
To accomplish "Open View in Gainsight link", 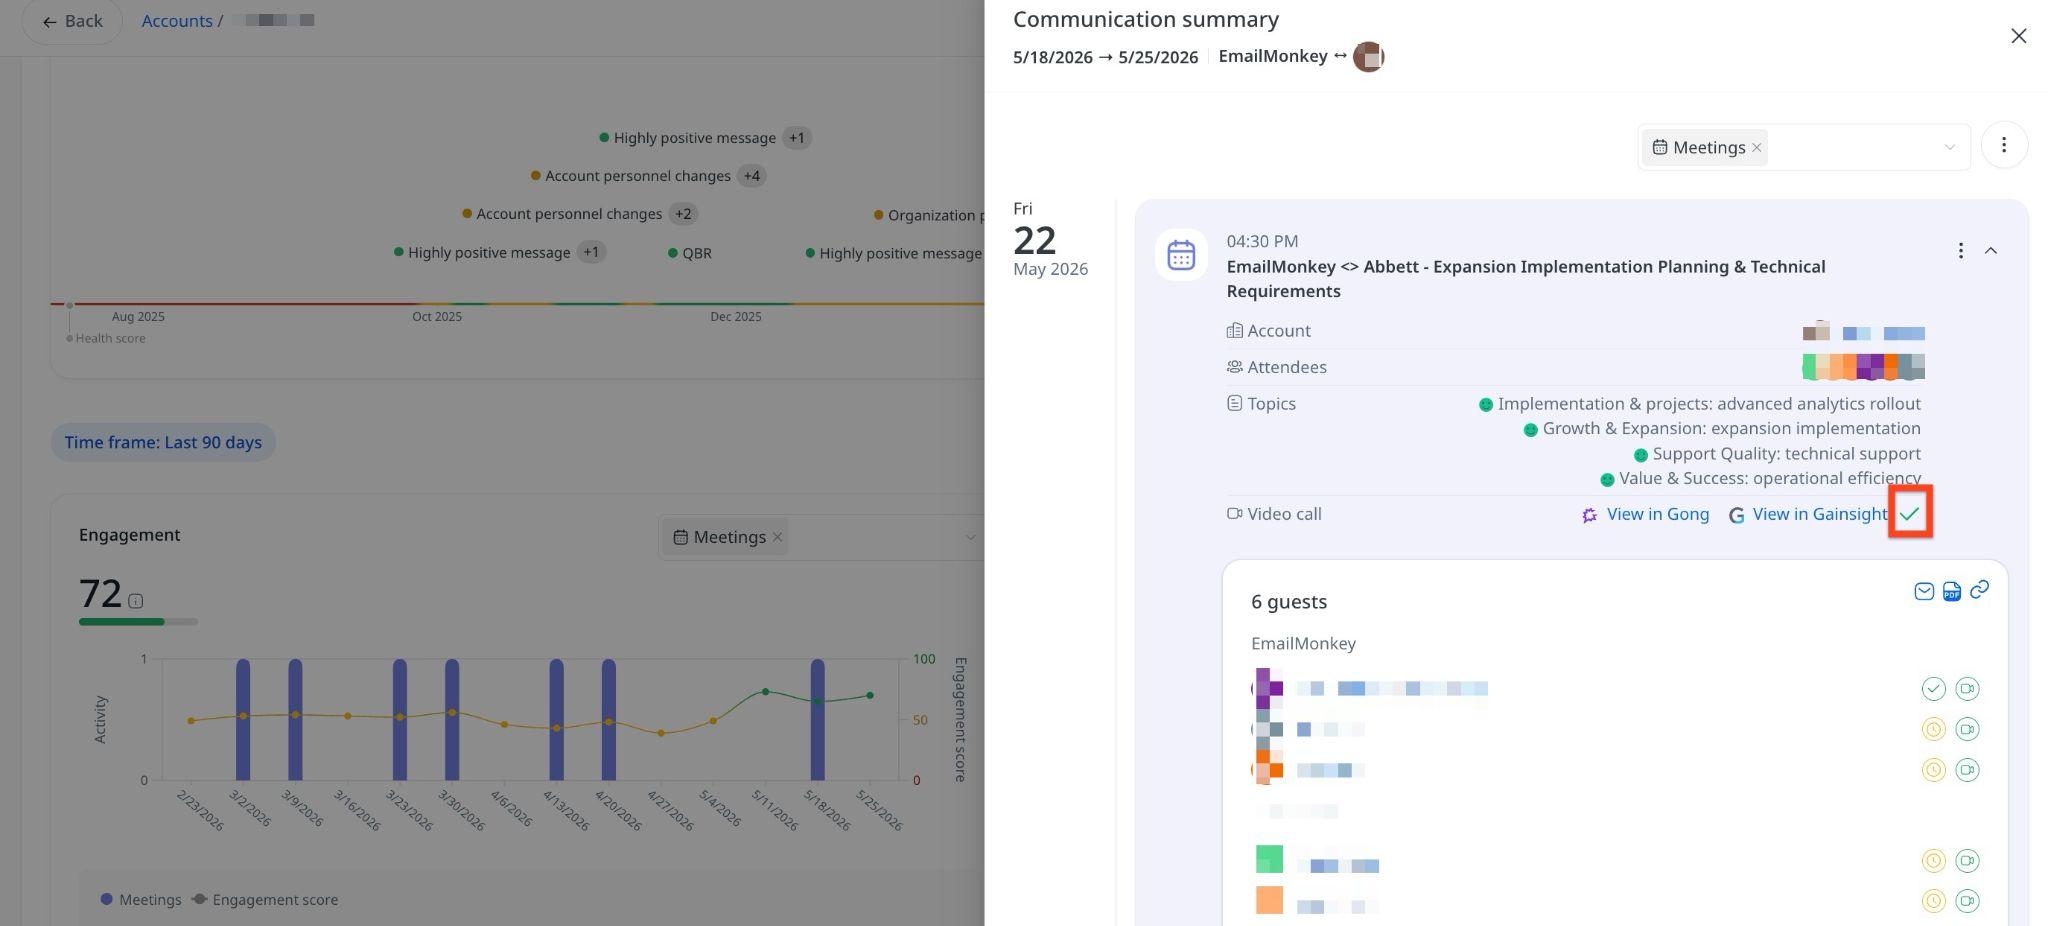I will 1808,514.
